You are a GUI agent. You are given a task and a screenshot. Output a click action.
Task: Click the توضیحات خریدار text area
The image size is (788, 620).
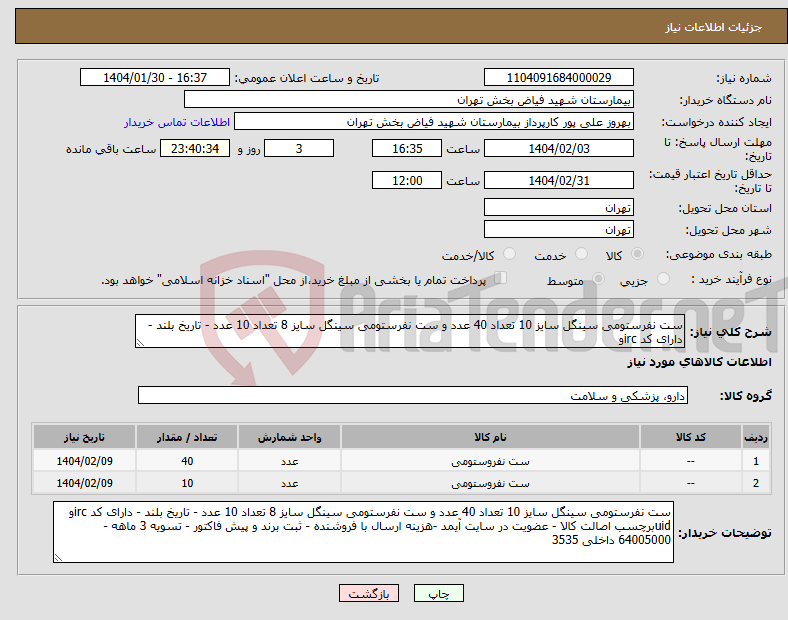click(x=363, y=532)
